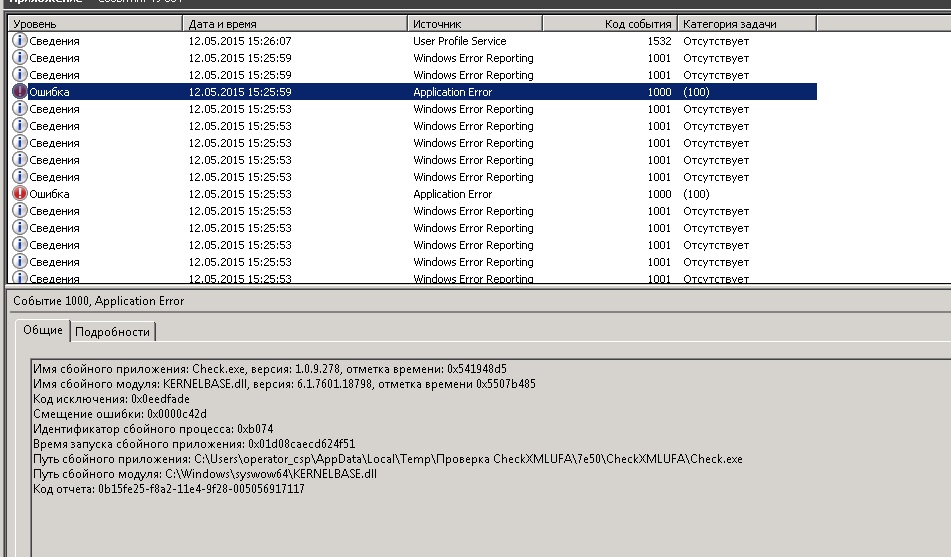Select the event with code 1532
This screenshot has width=951, height=557.
[659, 41]
